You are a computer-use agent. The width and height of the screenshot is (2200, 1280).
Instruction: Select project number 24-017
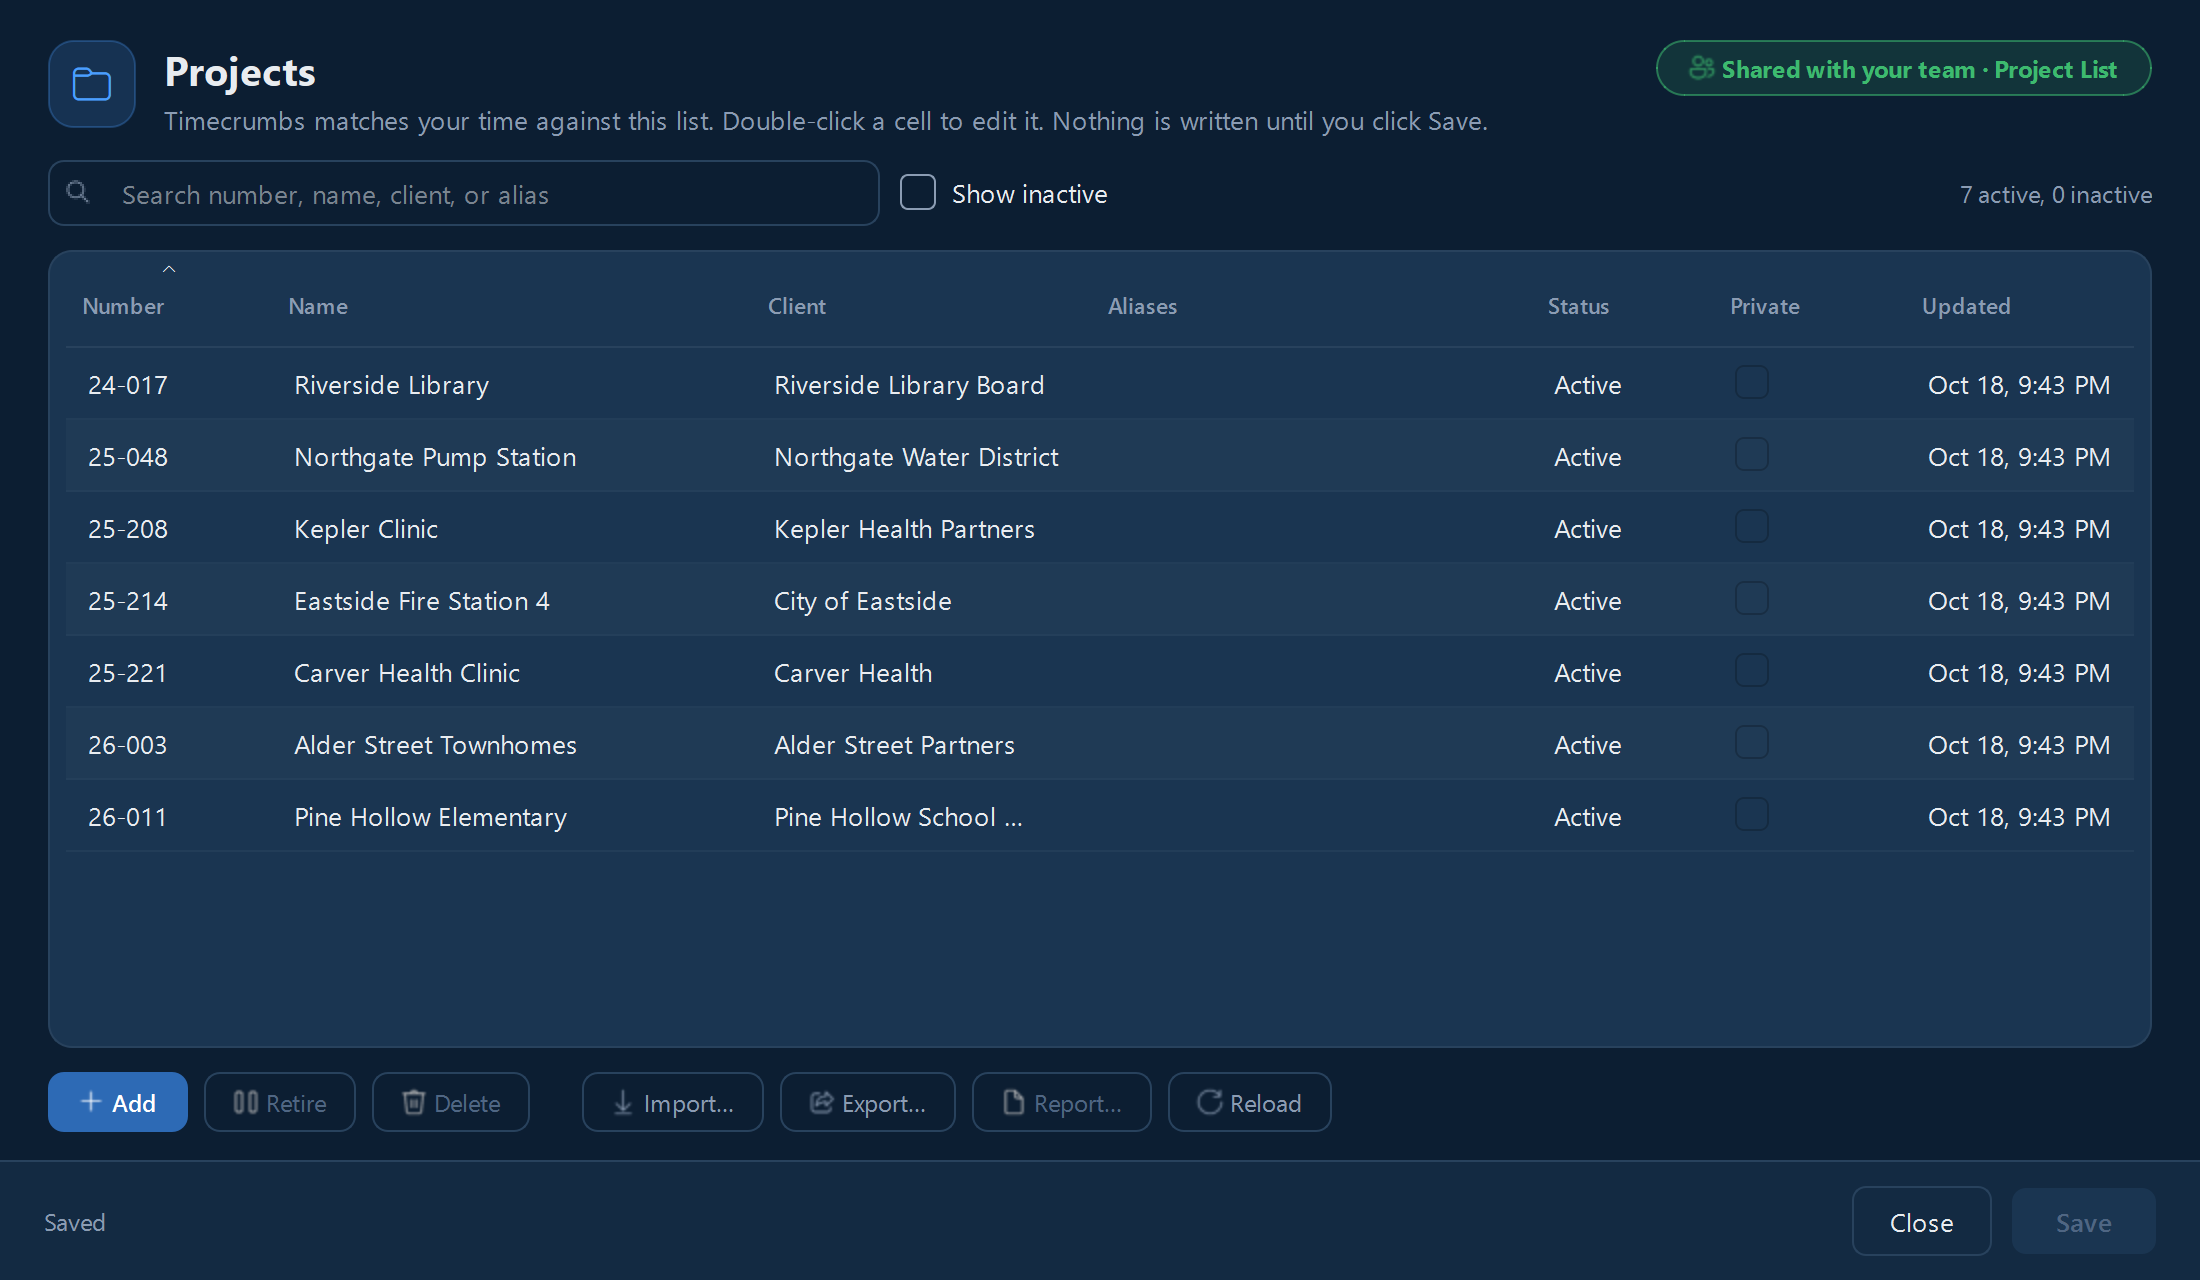[x=127, y=385]
